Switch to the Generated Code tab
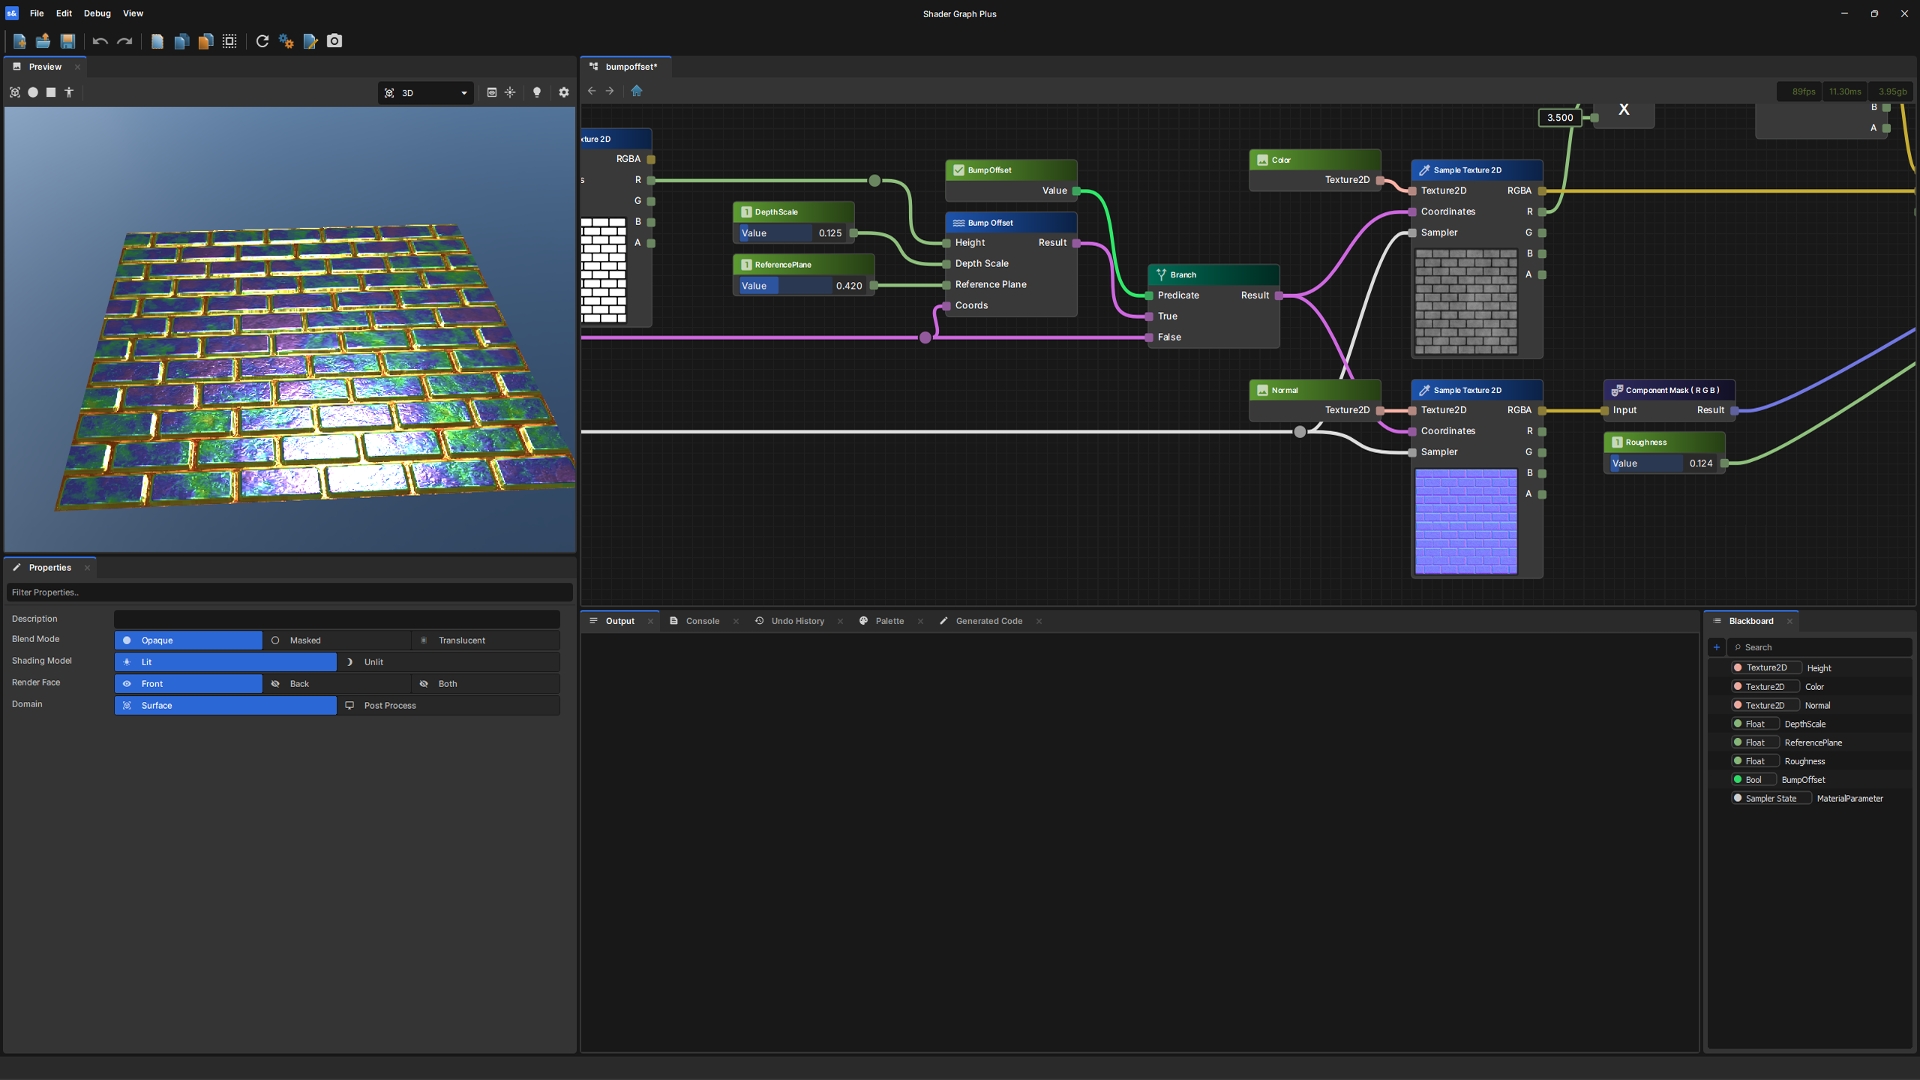This screenshot has height=1080, width=1920. coord(989,621)
